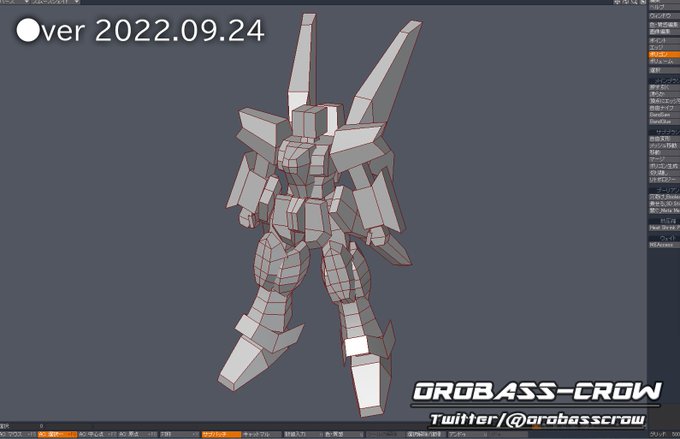Click the アンドゥ undo button
This screenshot has height=439, width=680.
[x=467, y=434]
